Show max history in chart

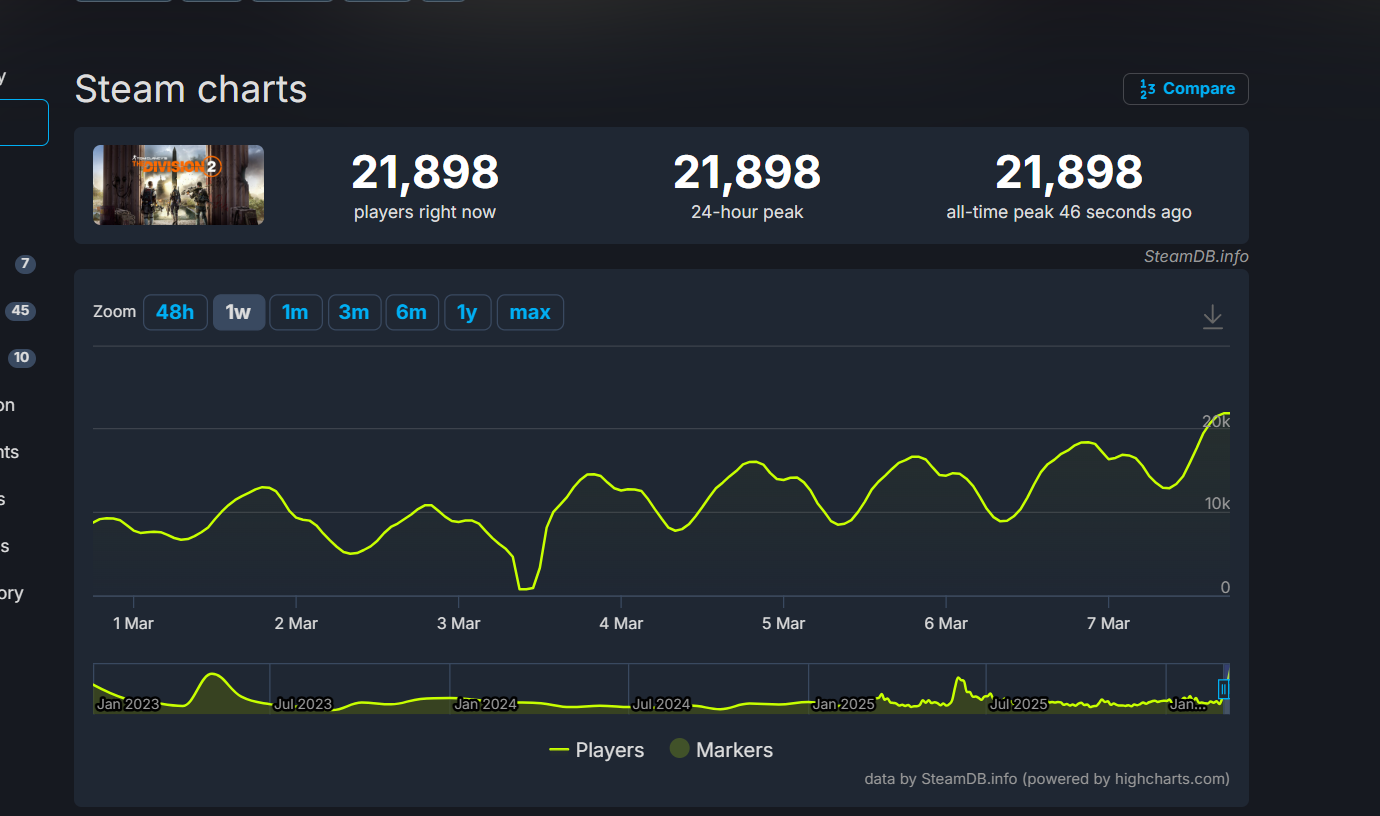click(530, 312)
